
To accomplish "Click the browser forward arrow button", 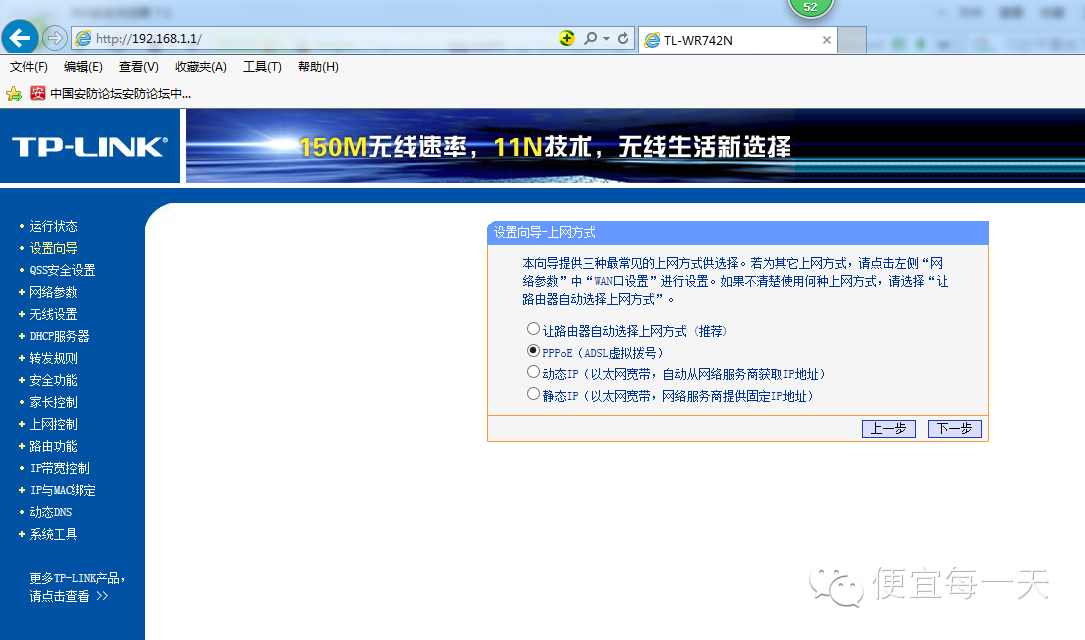I will (55, 37).
